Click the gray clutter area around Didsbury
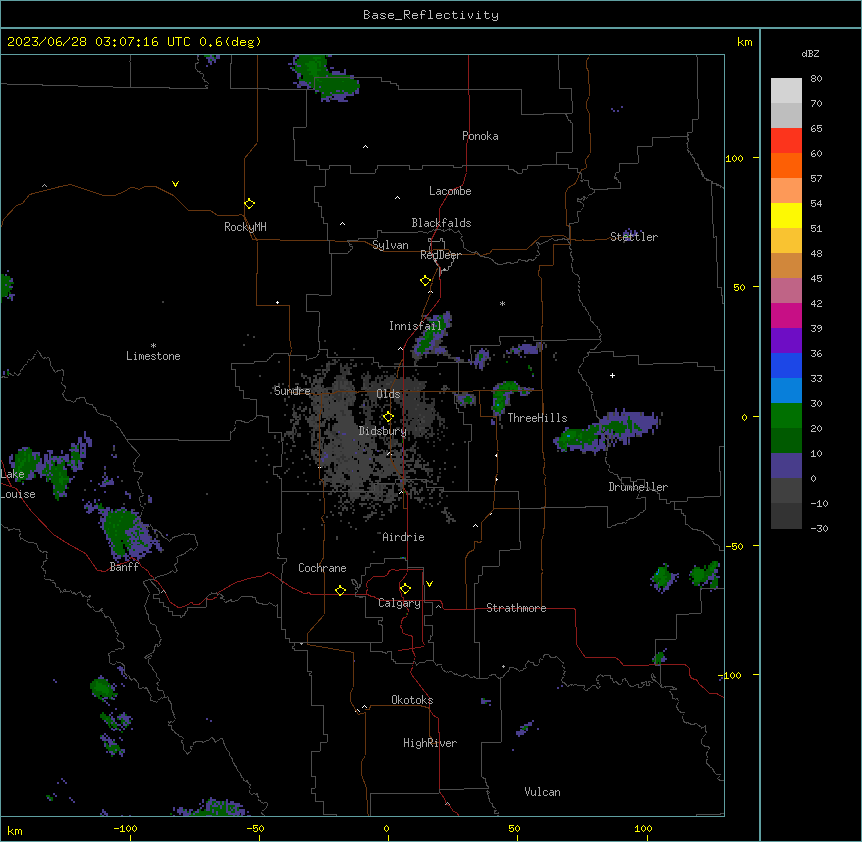 click(366, 440)
